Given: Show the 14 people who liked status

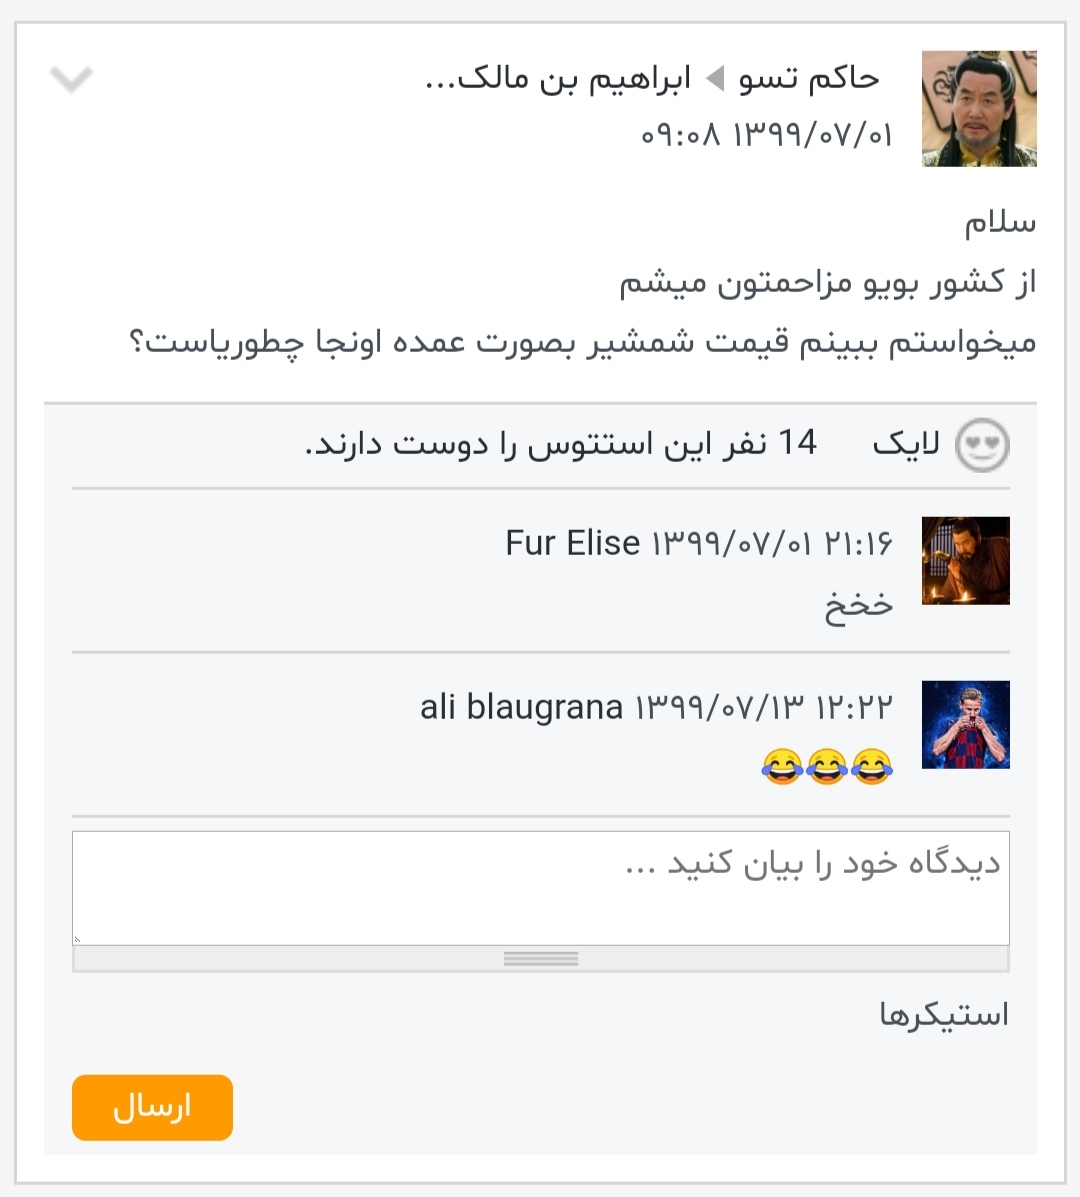Looking at the screenshot, I should coord(561,444).
